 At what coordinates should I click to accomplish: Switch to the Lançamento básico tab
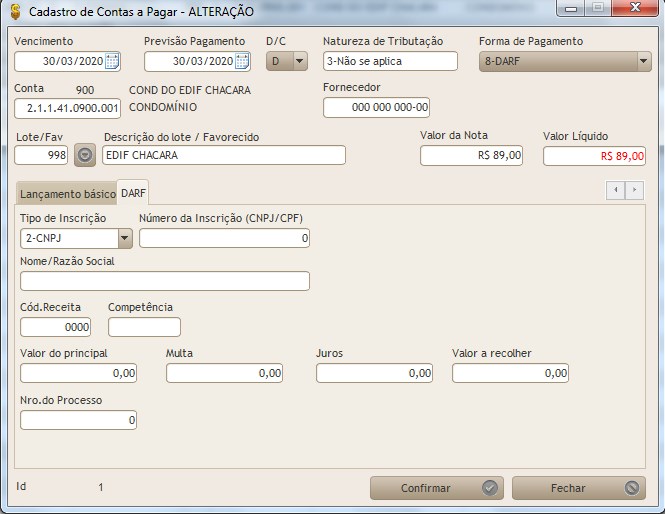pyautogui.click(x=66, y=193)
